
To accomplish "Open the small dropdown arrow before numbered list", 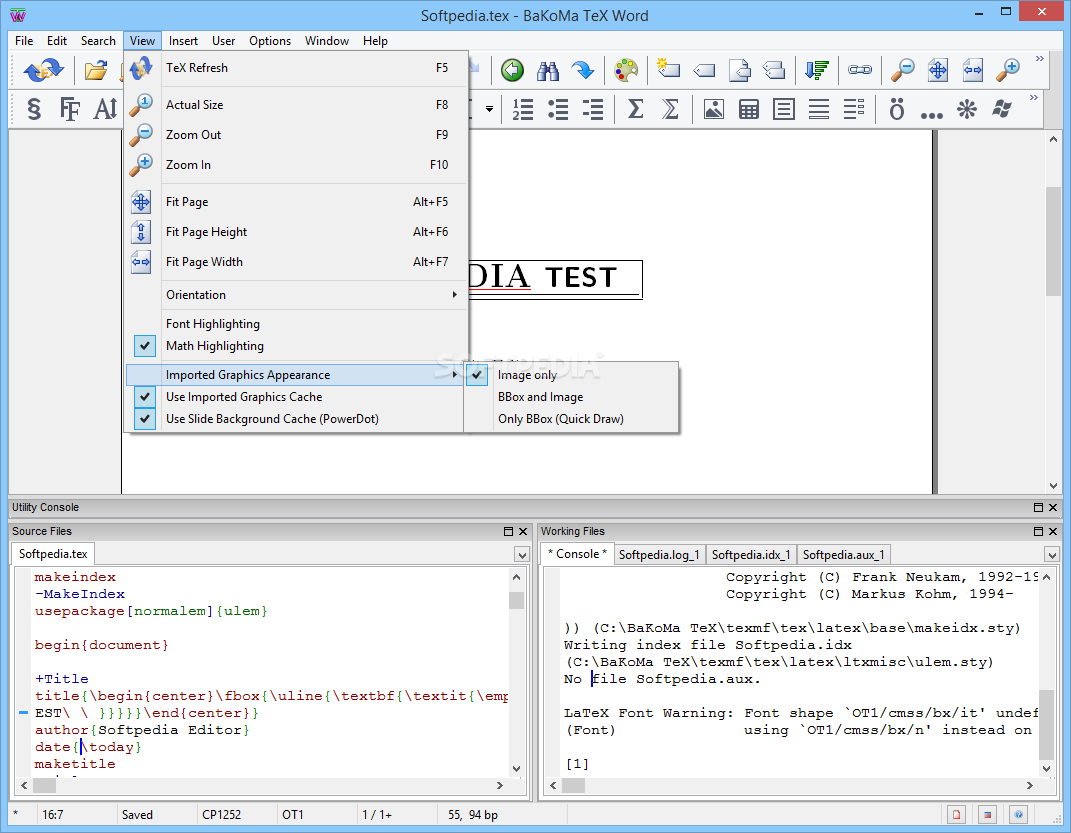I will point(489,109).
